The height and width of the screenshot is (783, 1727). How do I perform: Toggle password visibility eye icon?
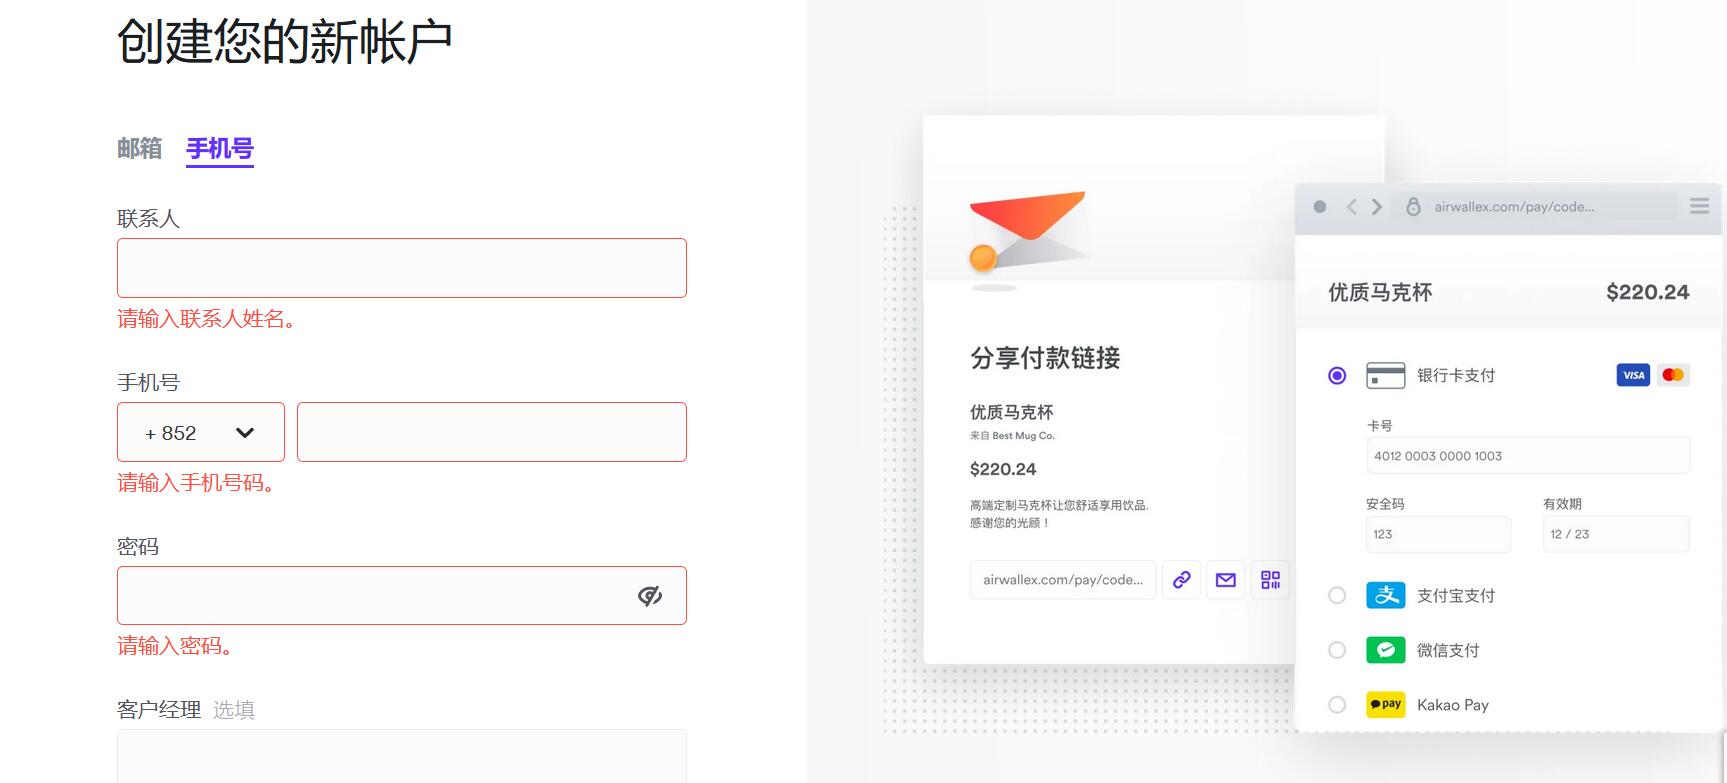coord(650,596)
